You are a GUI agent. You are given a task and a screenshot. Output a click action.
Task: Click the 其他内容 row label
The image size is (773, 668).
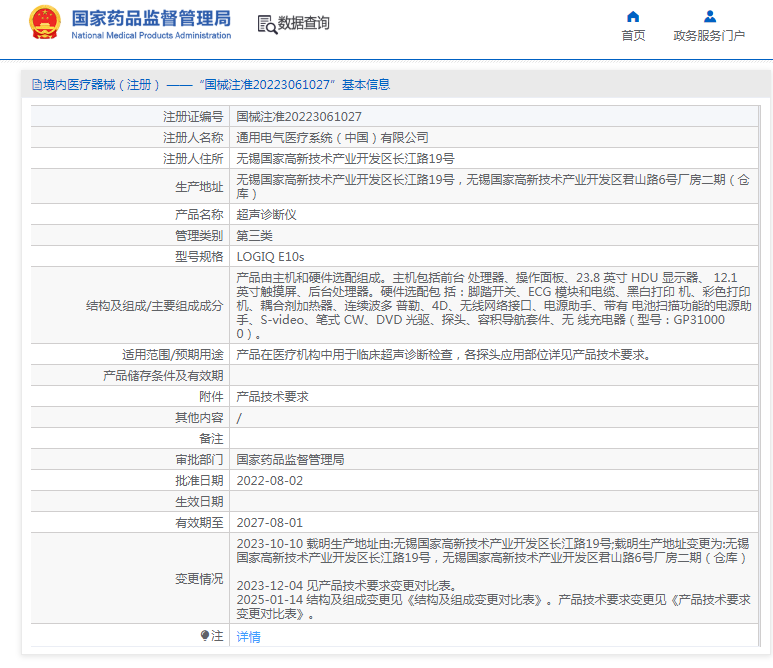199,418
